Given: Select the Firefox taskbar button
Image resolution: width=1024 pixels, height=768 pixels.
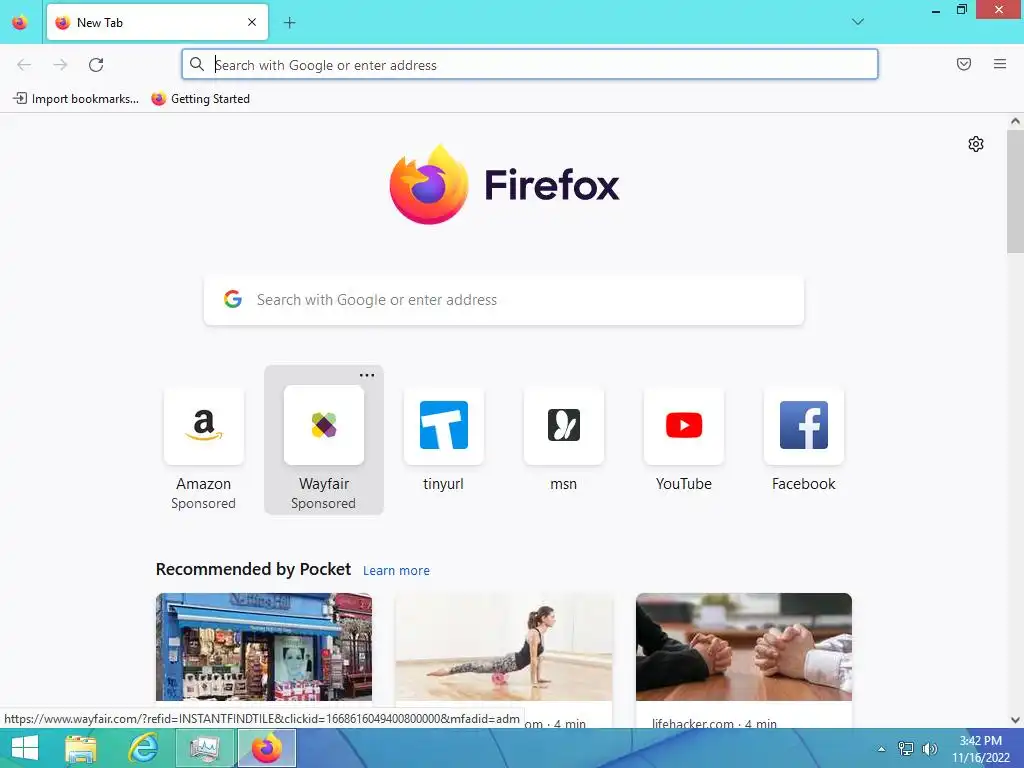Looking at the screenshot, I should tap(266, 748).
